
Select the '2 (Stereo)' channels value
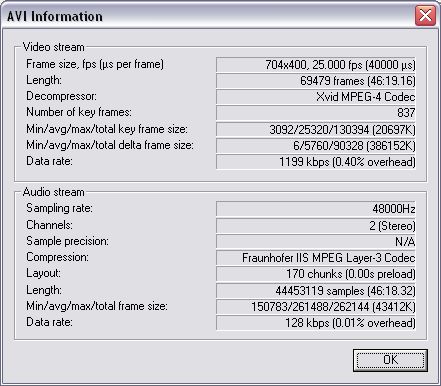click(316, 226)
